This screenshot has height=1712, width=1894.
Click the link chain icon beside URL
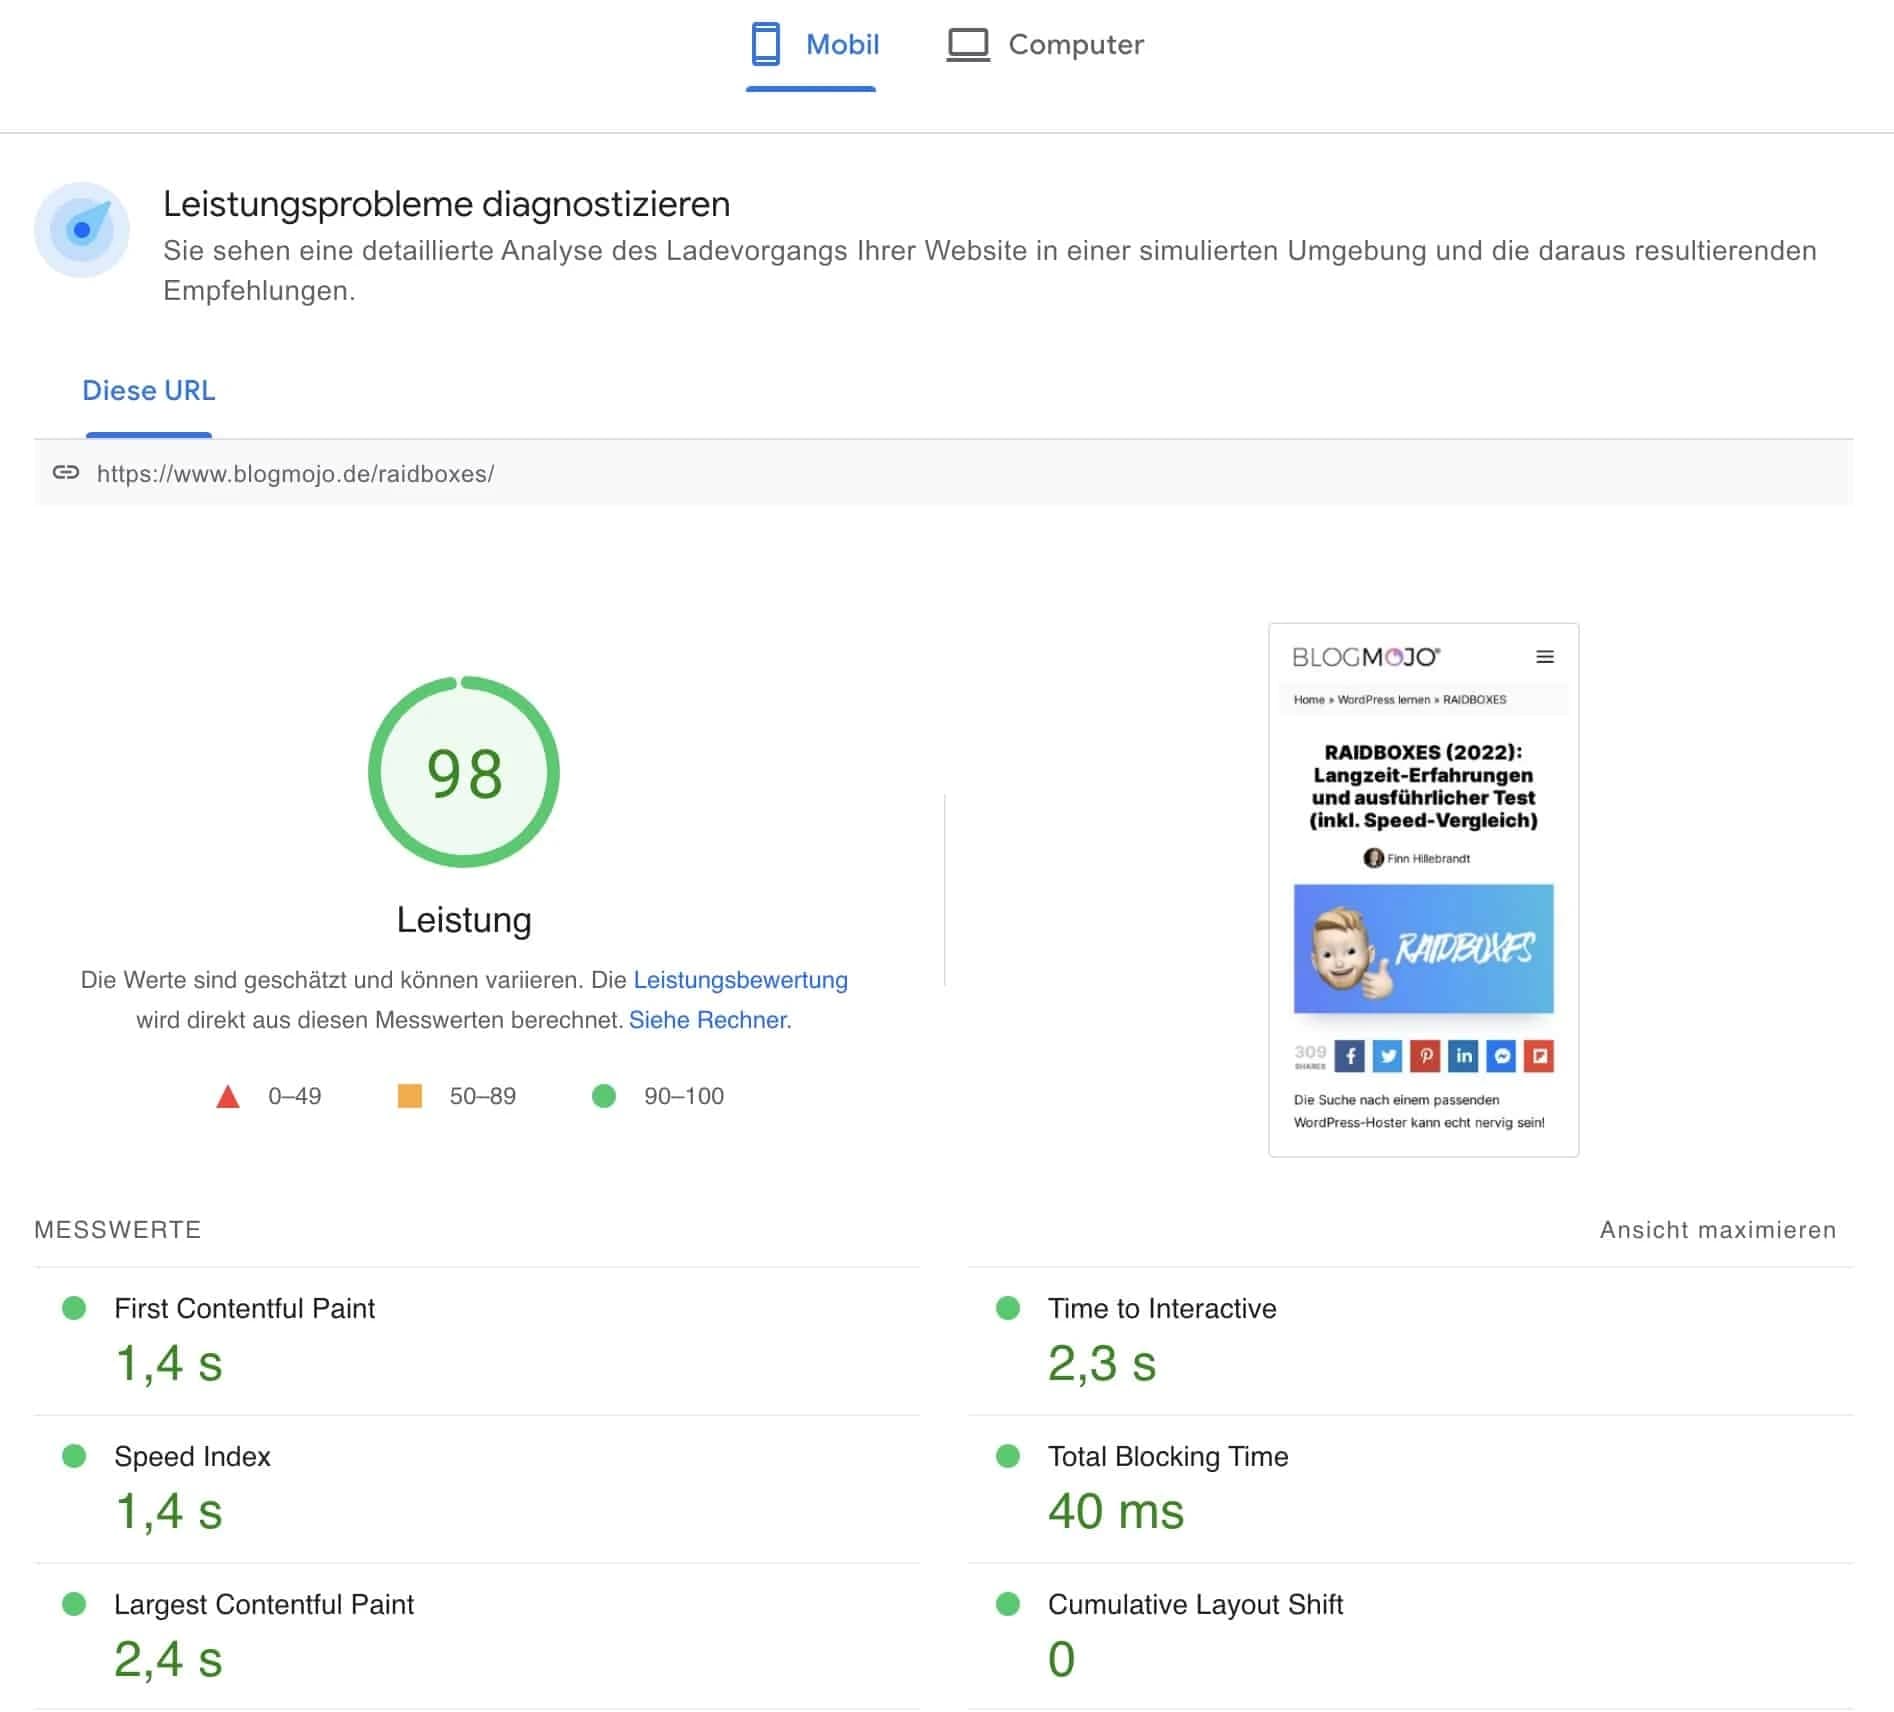66,473
